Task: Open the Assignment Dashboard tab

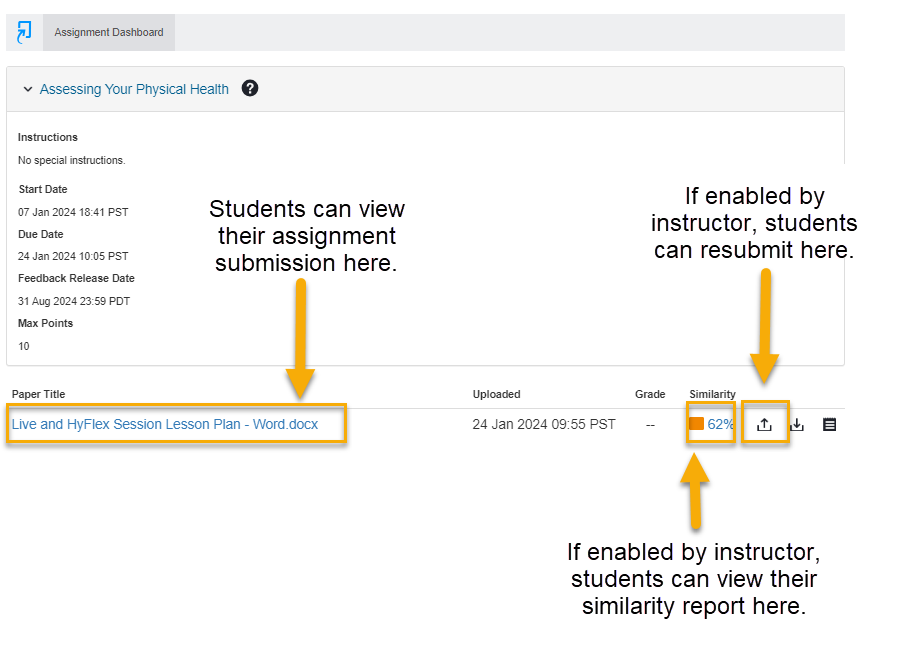Action: (109, 32)
